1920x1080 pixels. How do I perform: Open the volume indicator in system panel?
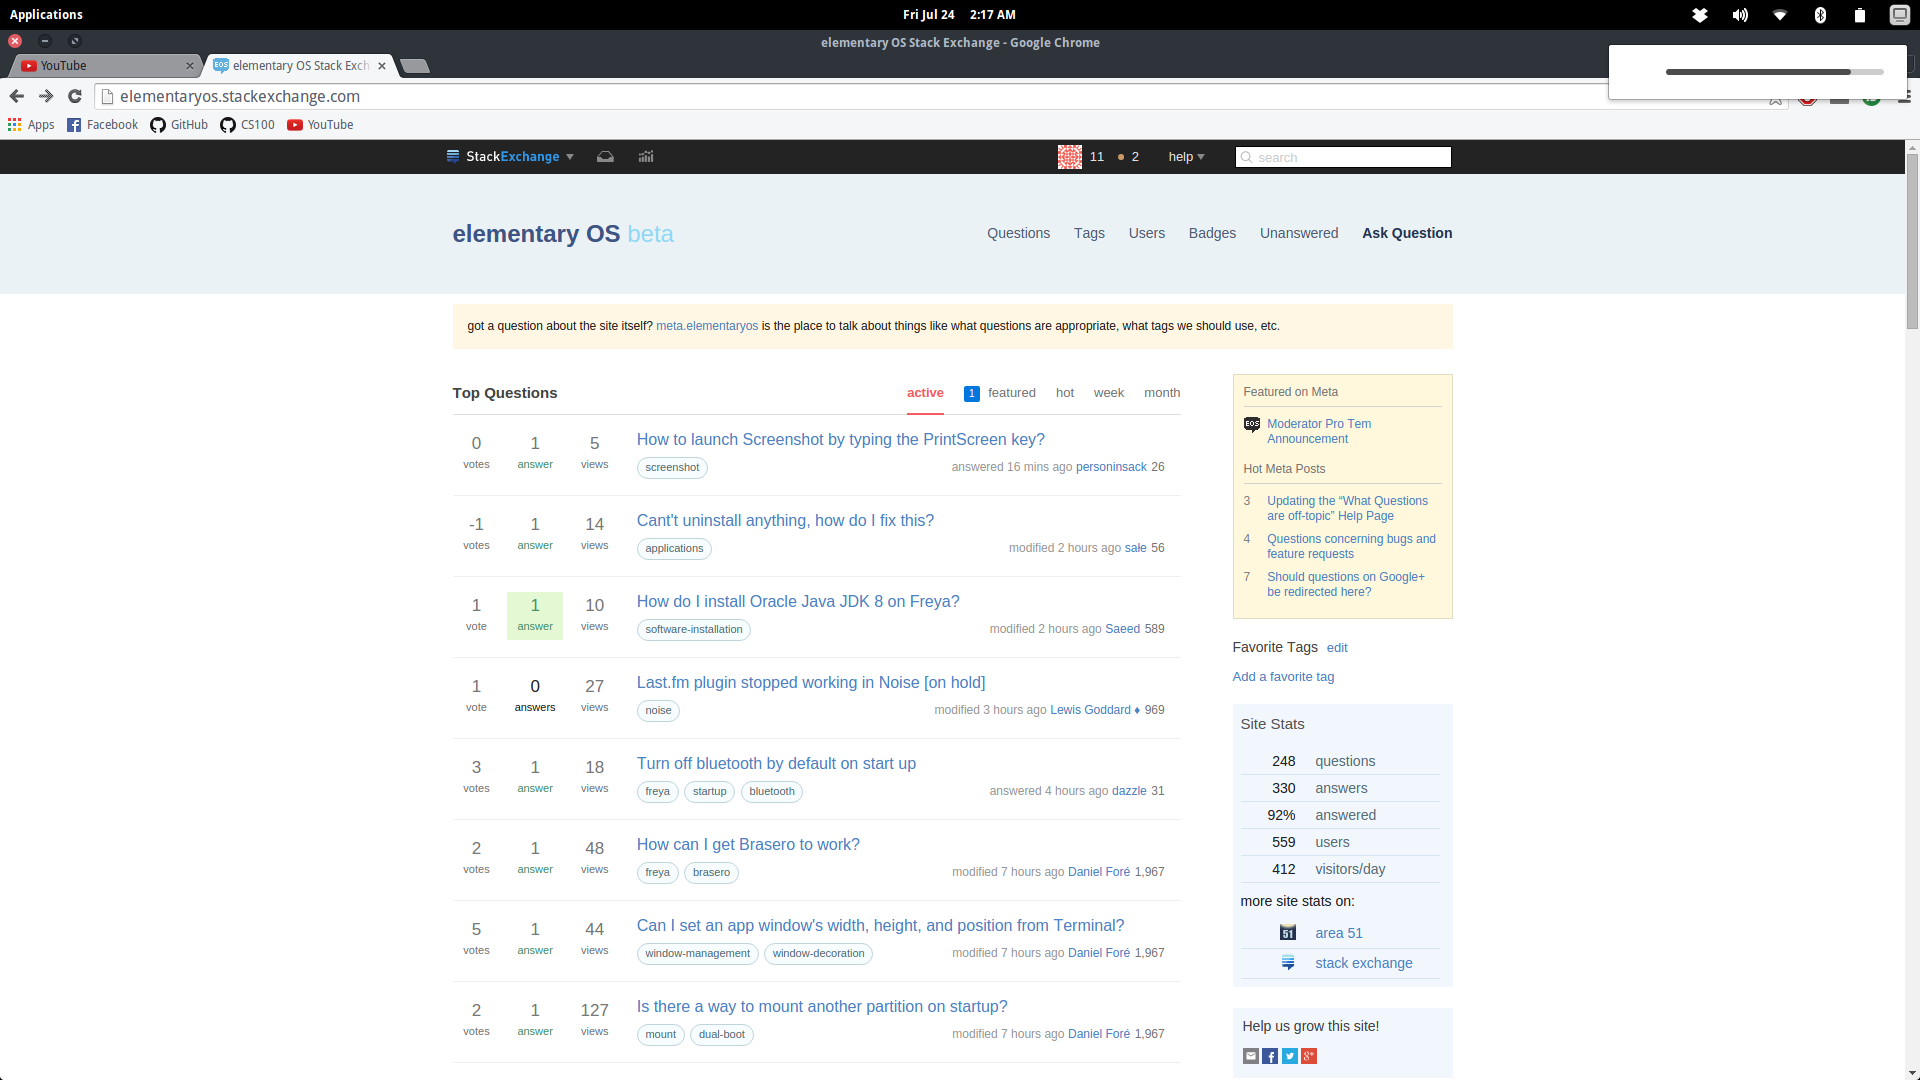(1740, 15)
